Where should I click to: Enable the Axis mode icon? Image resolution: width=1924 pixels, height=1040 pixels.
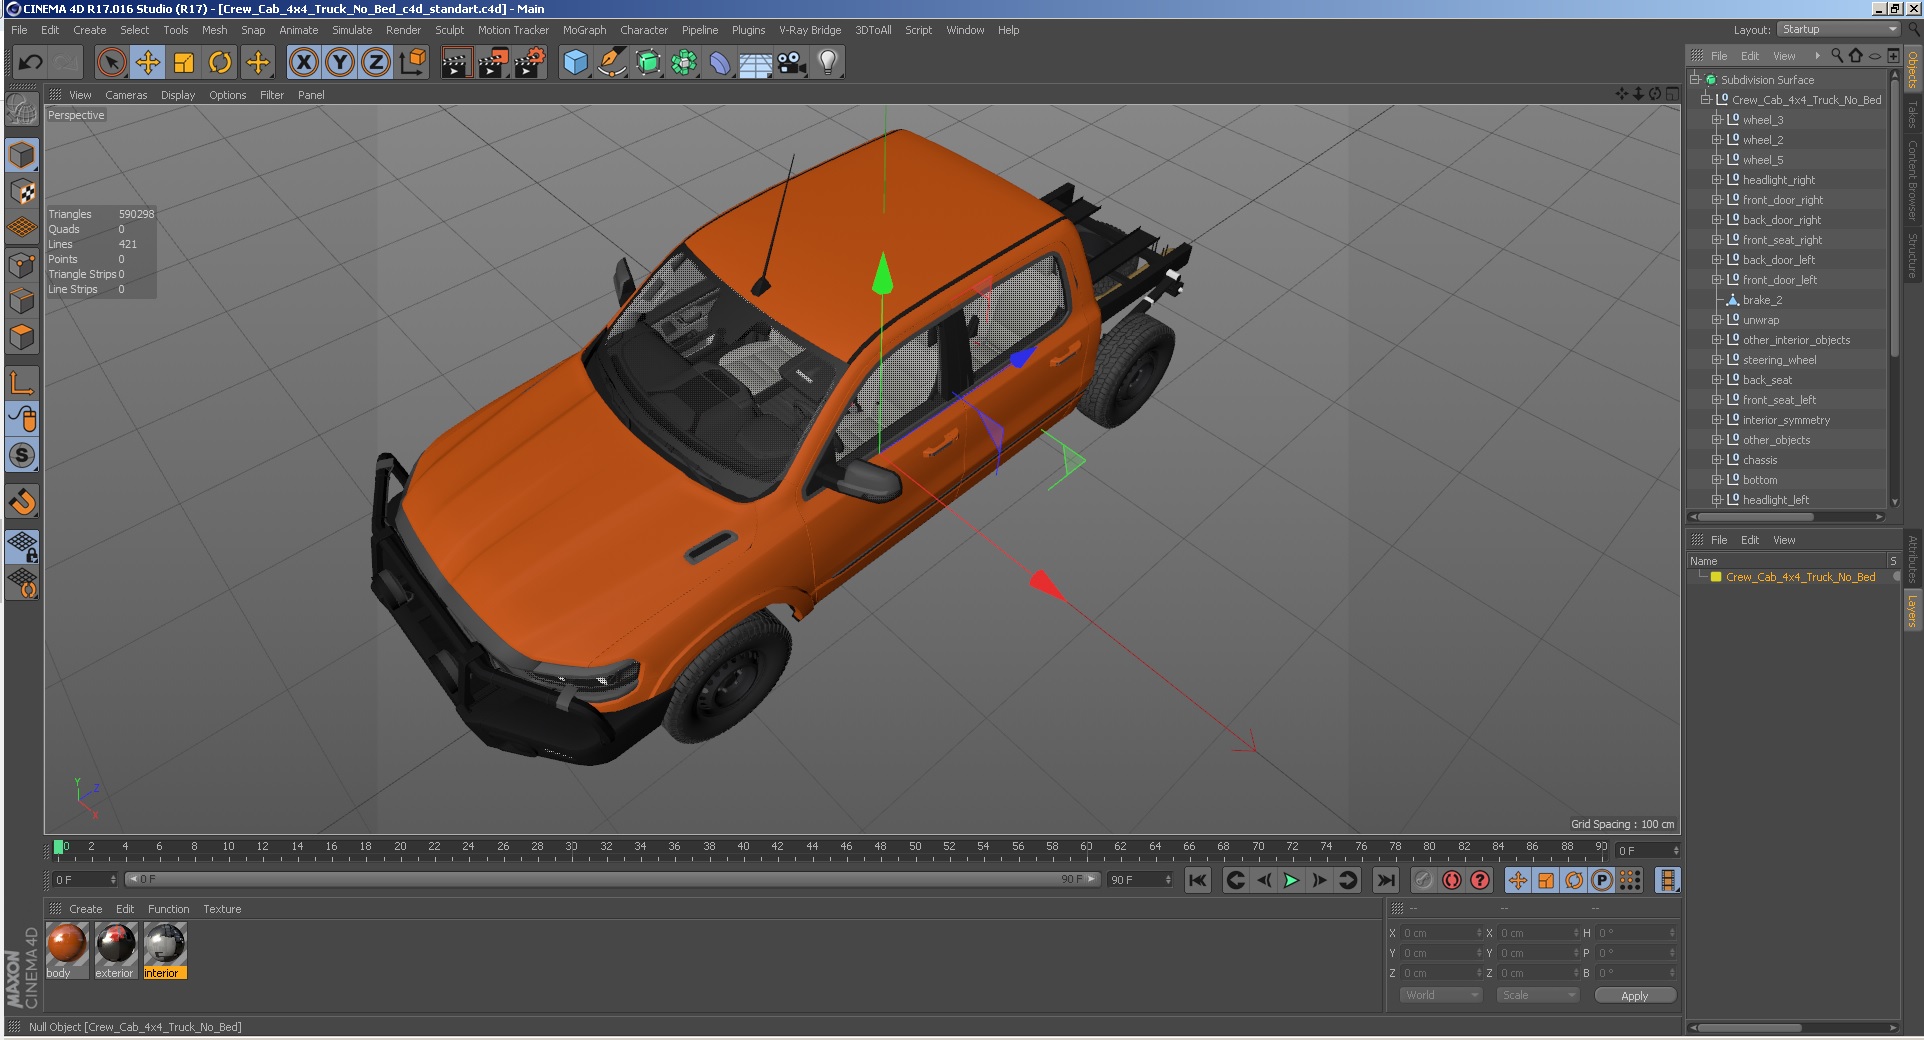22,382
